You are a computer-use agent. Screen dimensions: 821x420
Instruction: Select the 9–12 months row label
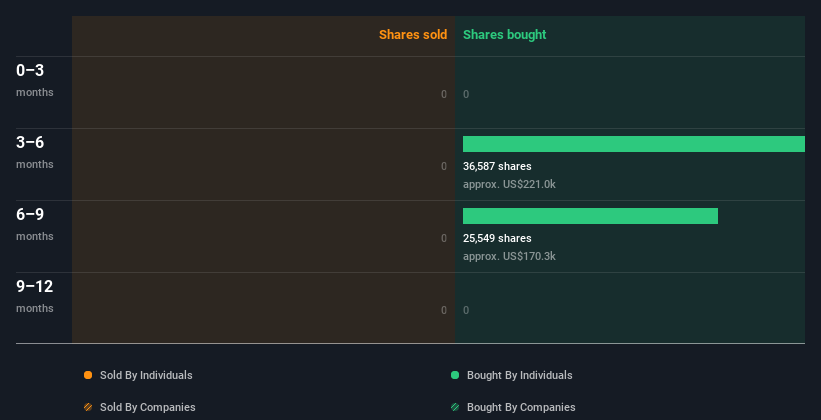(x=35, y=296)
